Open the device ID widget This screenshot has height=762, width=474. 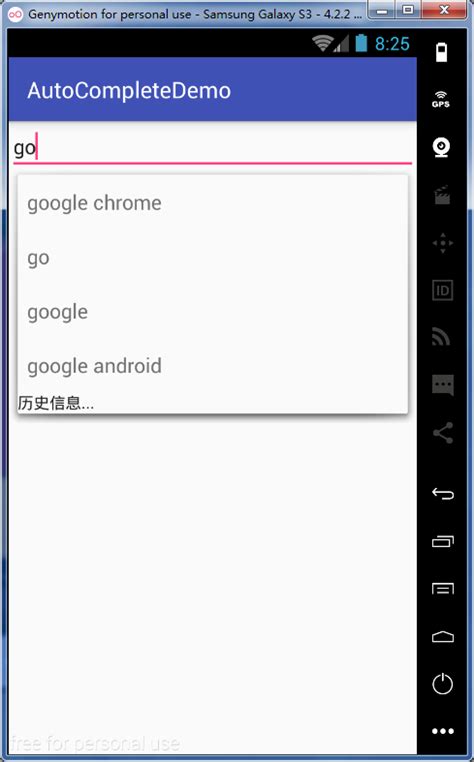pyautogui.click(x=442, y=290)
